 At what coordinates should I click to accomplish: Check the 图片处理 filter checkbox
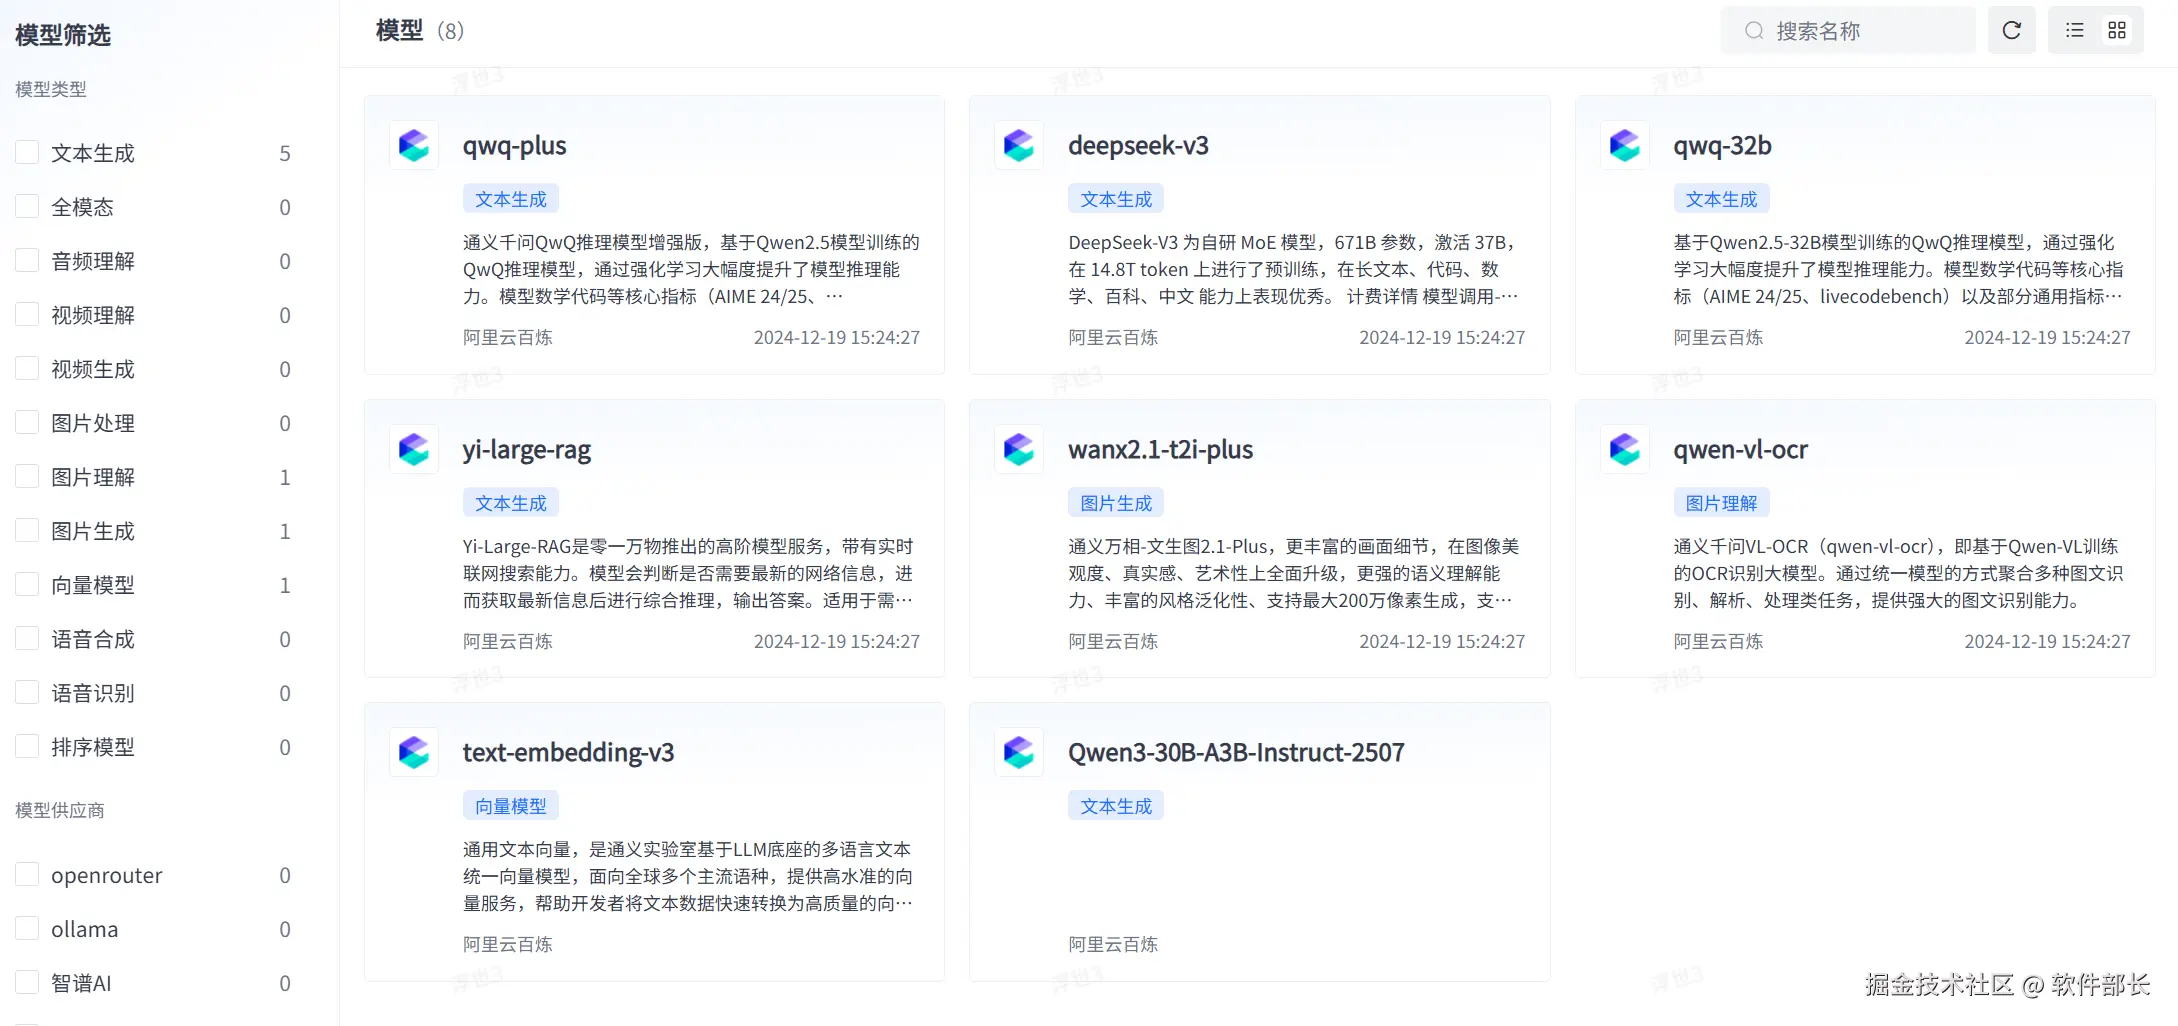click(27, 423)
